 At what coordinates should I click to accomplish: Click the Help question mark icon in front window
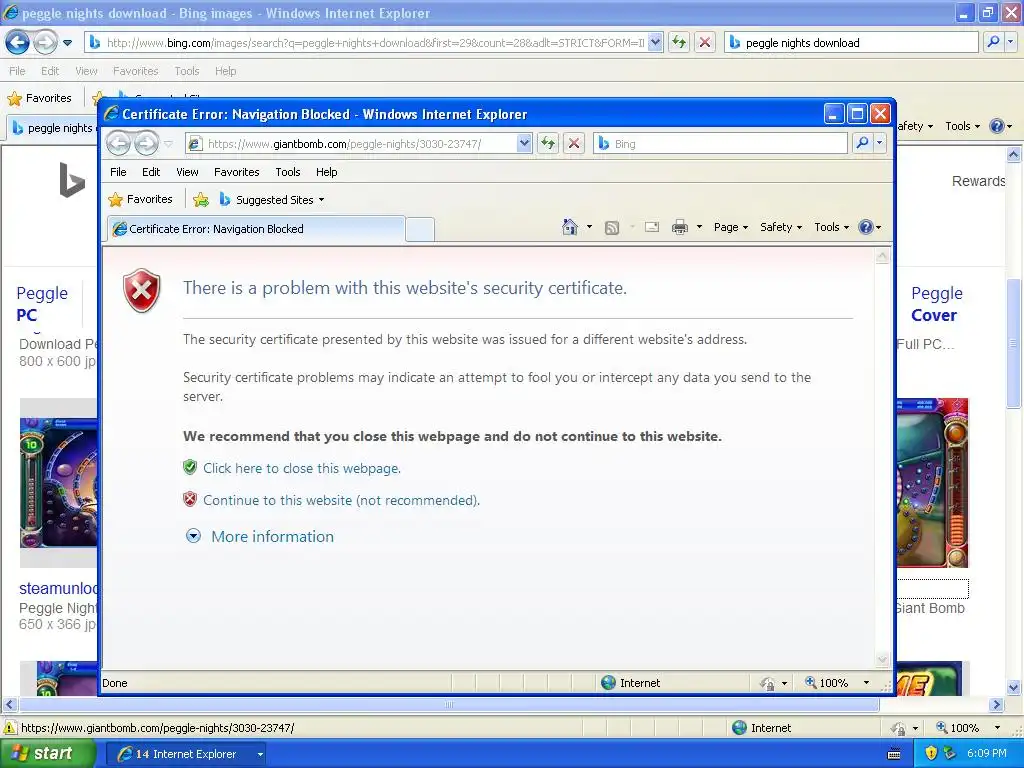[x=866, y=227]
